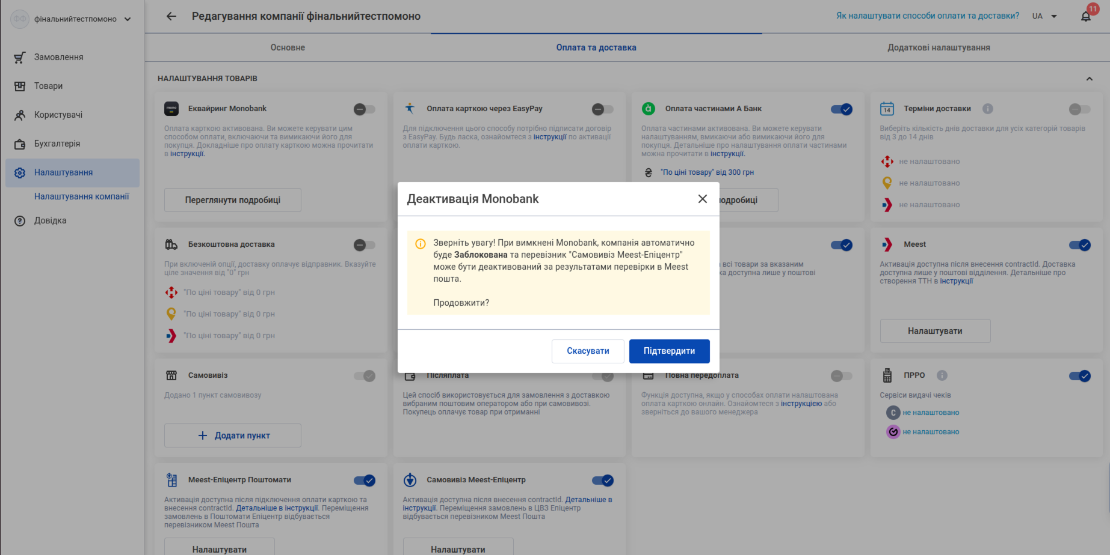This screenshot has width=1110, height=555.
Task: Click the Самовивіз Meest-Епіцентр download icon
Action: pyautogui.click(x=409, y=480)
